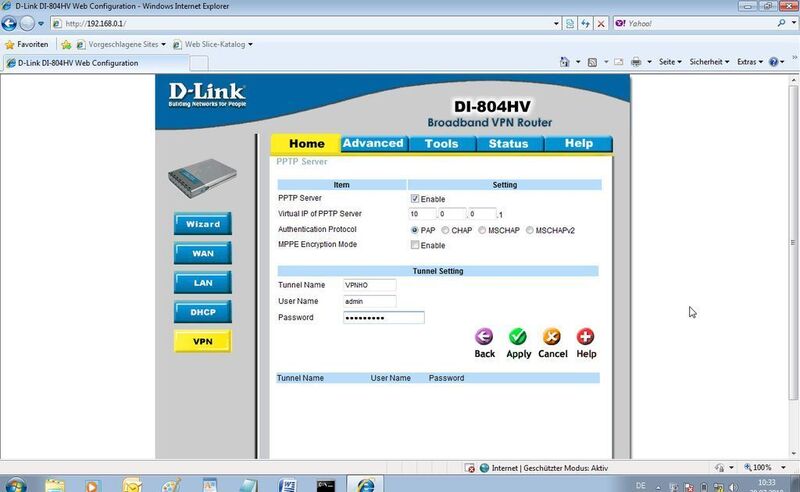This screenshot has width=800, height=492.
Task: Click the browser forward navigation arrow
Action: click(27, 23)
